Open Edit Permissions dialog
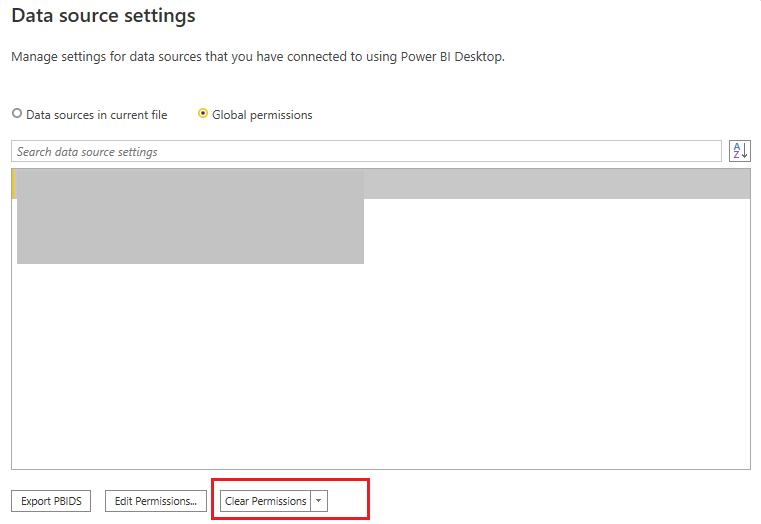This screenshot has height=524, width=761. (x=156, y=501)
